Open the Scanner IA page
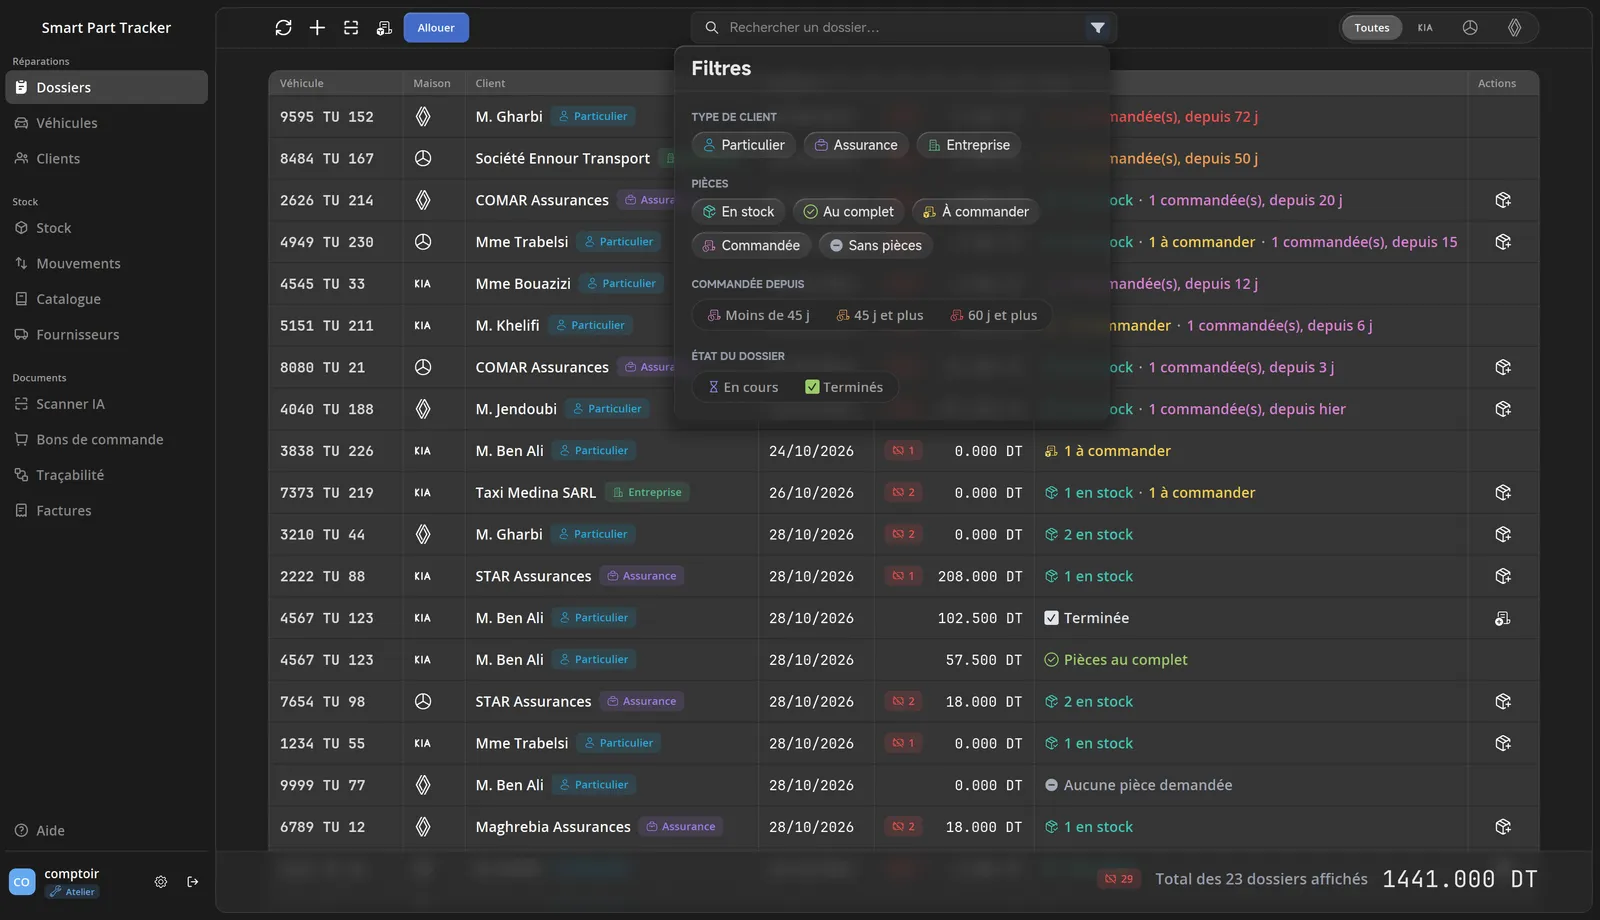The height and width of the screenshot is (920, 1600). click(107, 404)
